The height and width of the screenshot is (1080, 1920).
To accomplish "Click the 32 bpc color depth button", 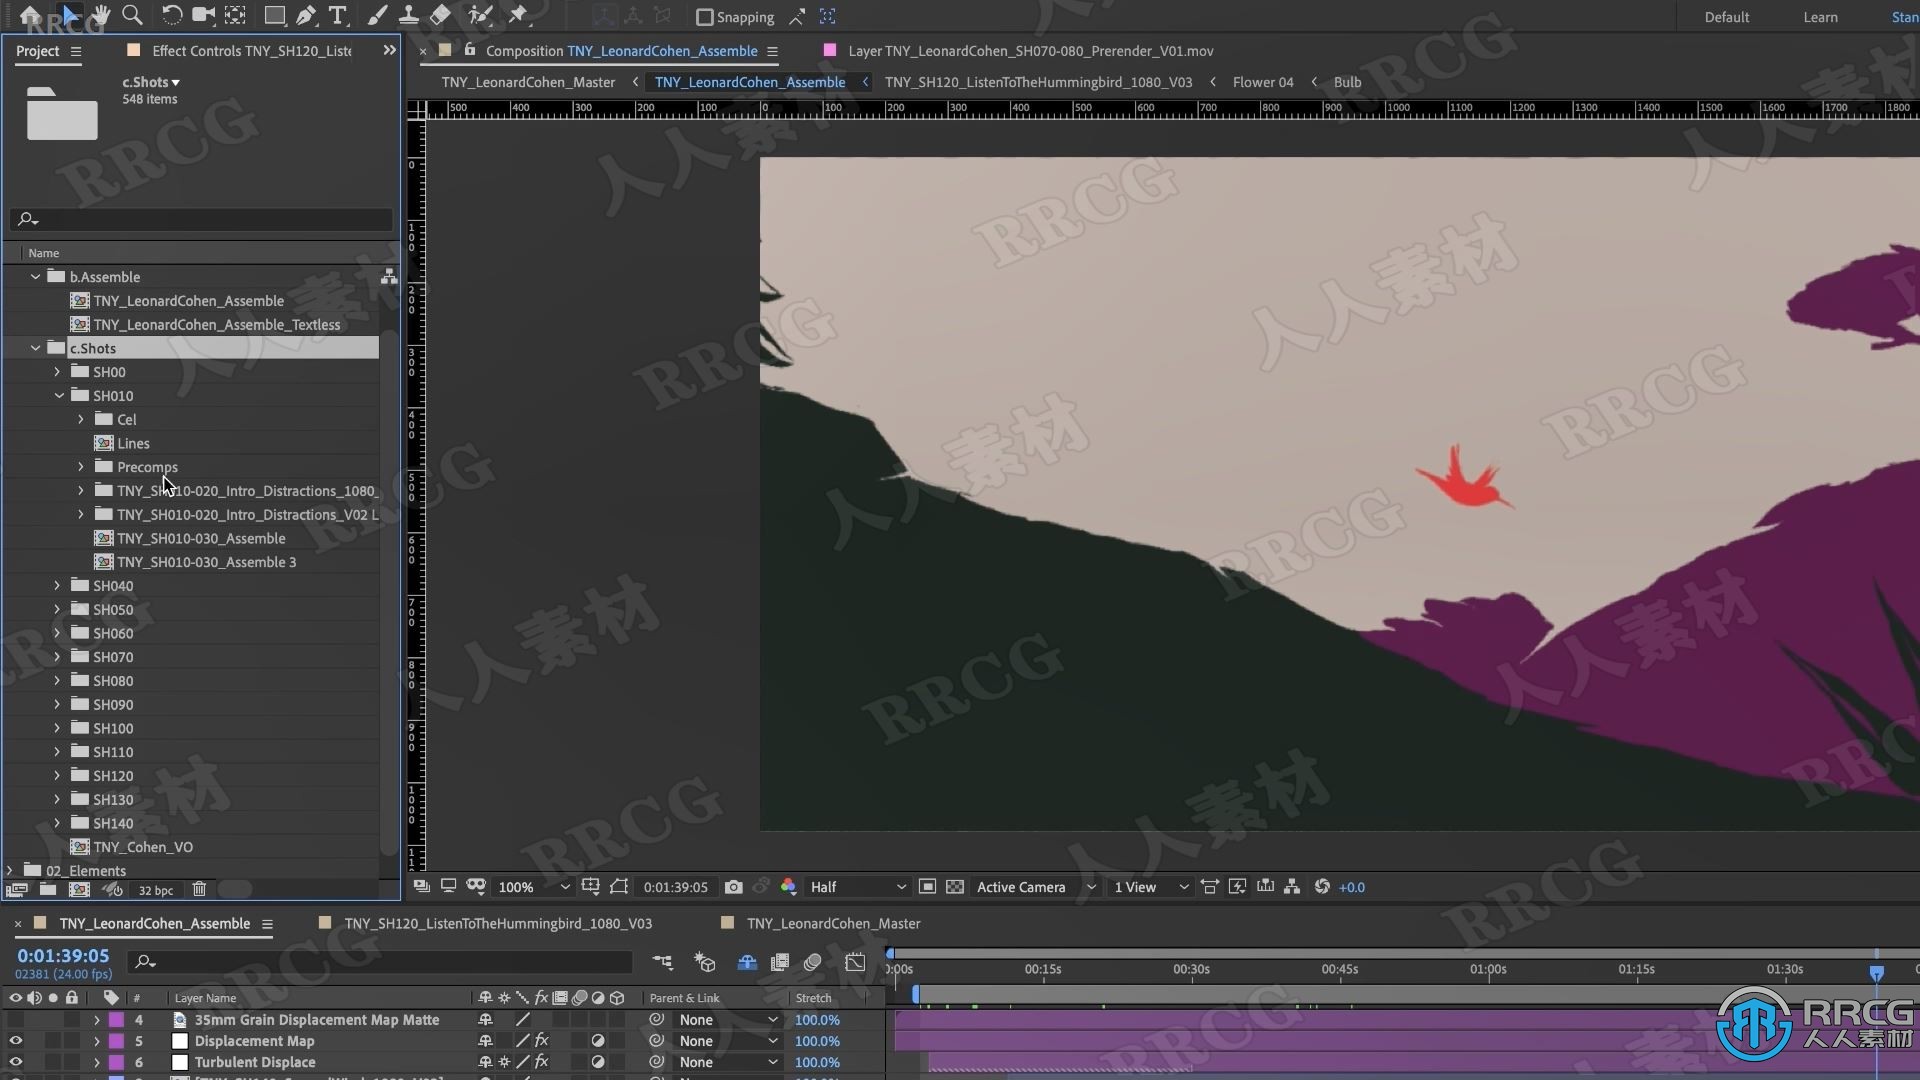I will click(x=155, y=890).
